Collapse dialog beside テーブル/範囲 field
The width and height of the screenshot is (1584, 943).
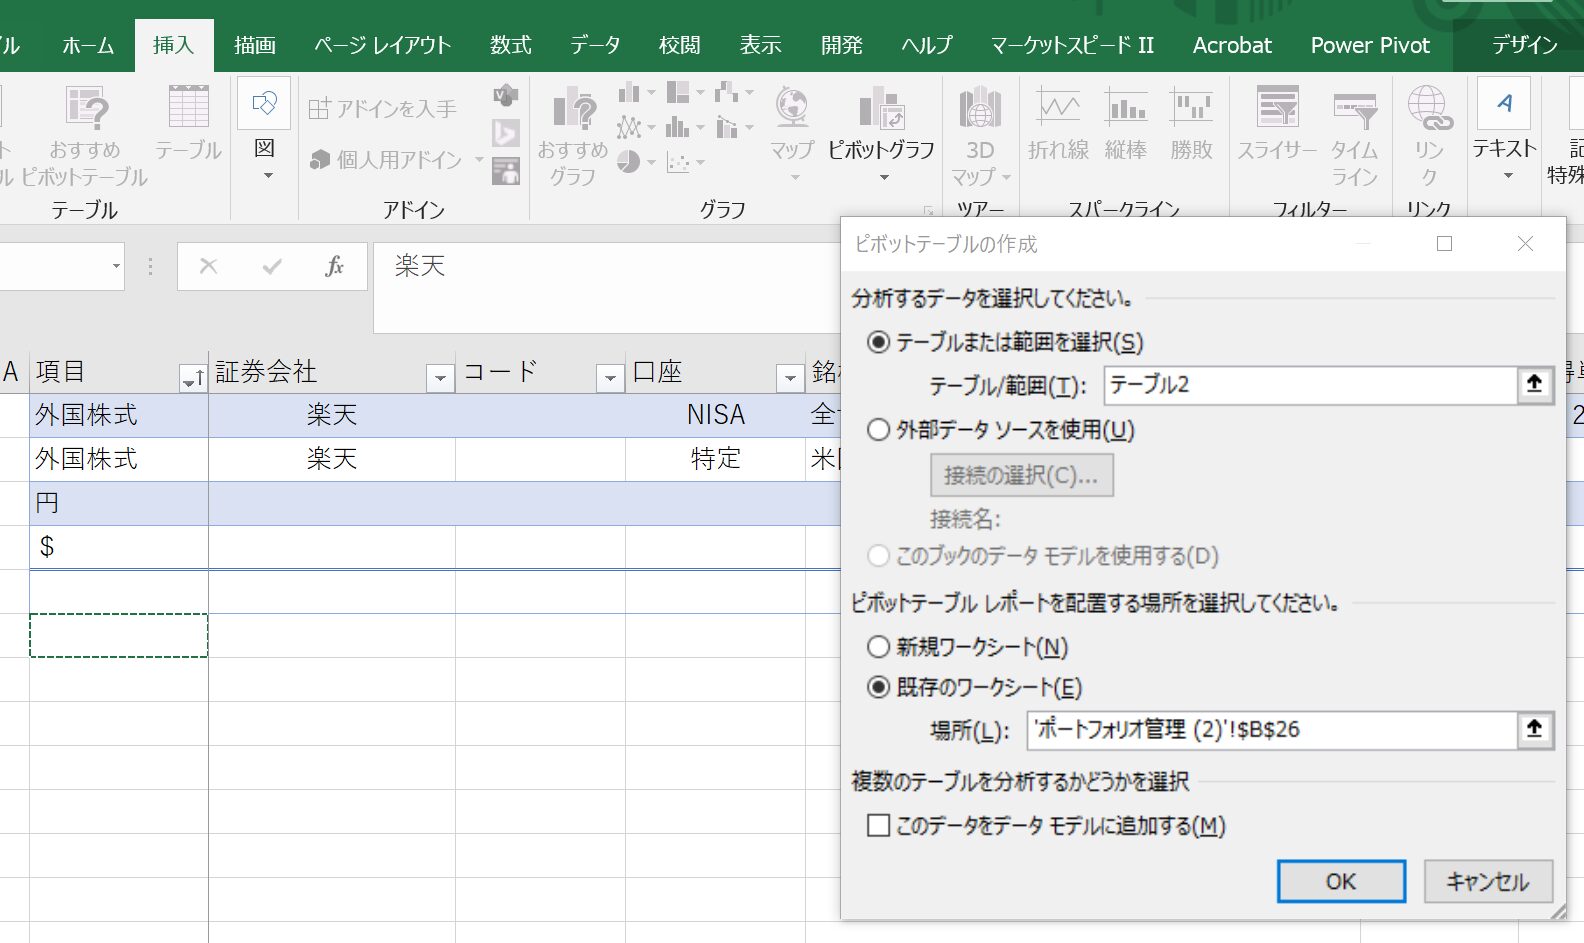tap(1534, 385)
